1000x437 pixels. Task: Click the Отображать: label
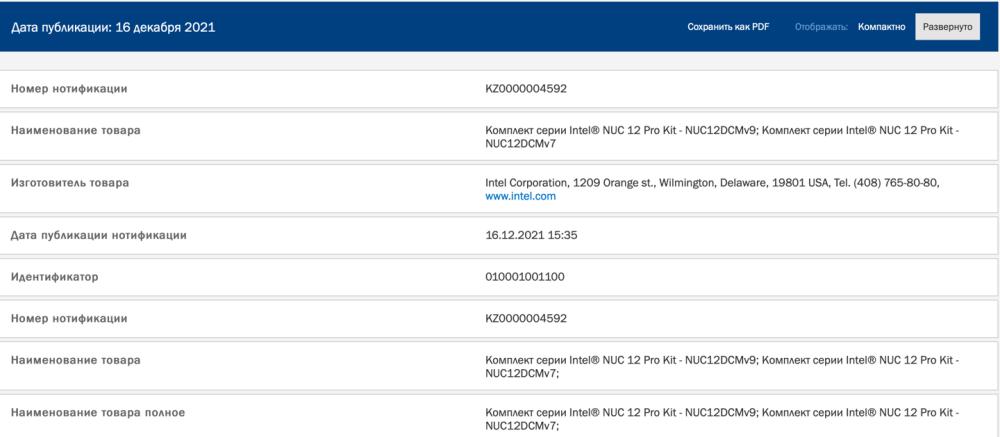(x=821, y=27)
